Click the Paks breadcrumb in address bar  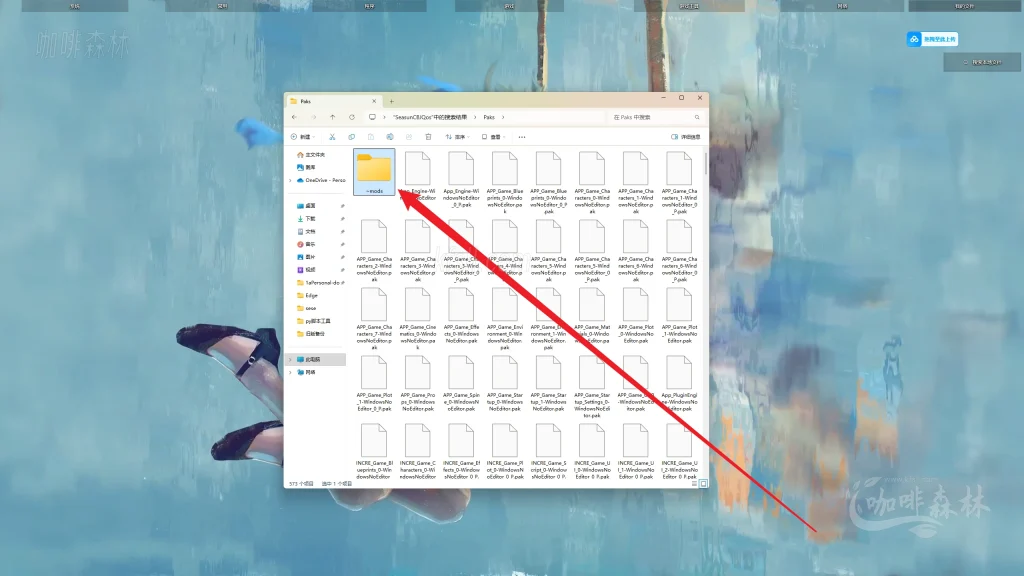[489, 117]
